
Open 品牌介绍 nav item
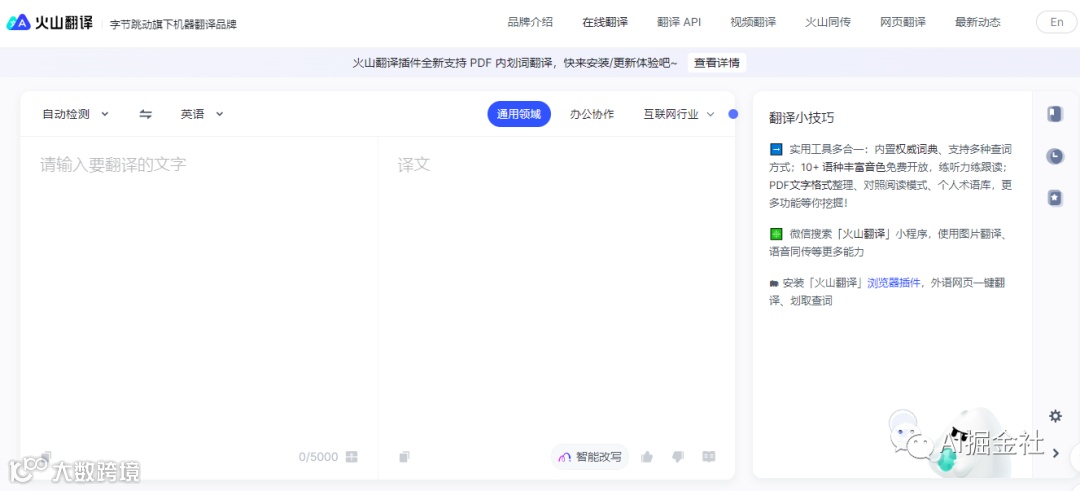pos(530,22)
